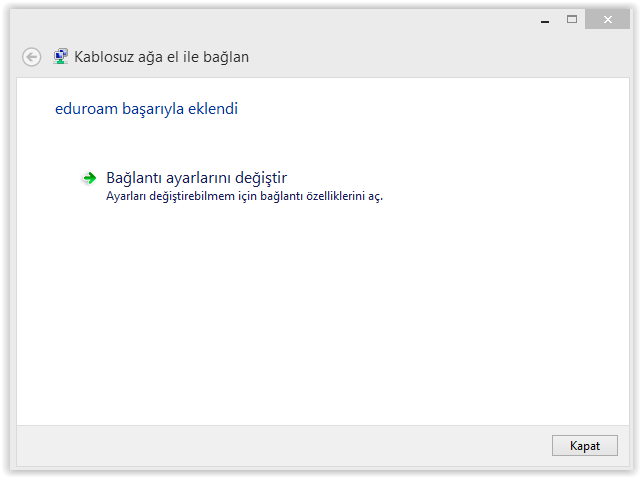
Task: Click the back arrow button
Action: point(31,57)
